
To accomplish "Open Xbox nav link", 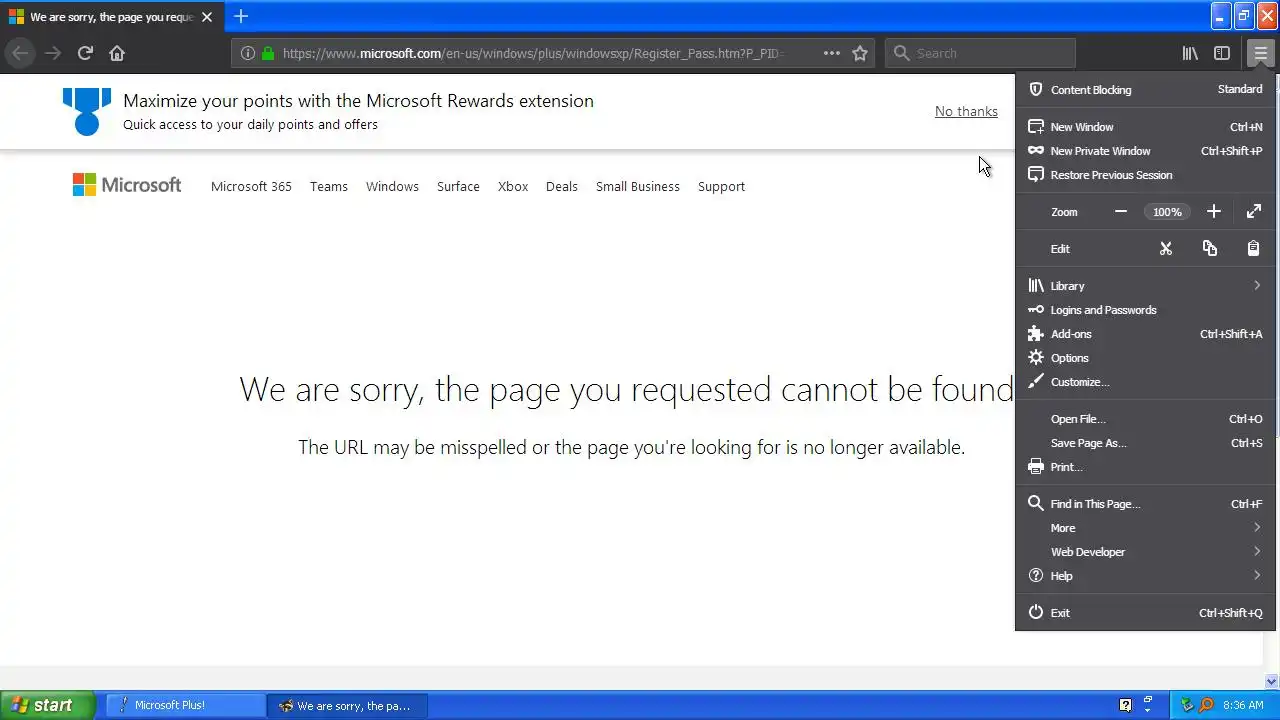I will coord(513,186).
